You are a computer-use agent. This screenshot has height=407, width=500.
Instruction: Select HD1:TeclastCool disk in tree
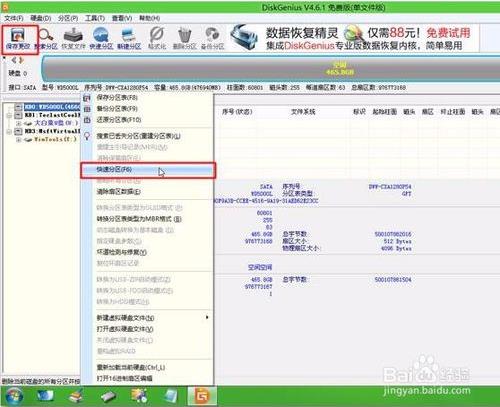pos(52,115)
